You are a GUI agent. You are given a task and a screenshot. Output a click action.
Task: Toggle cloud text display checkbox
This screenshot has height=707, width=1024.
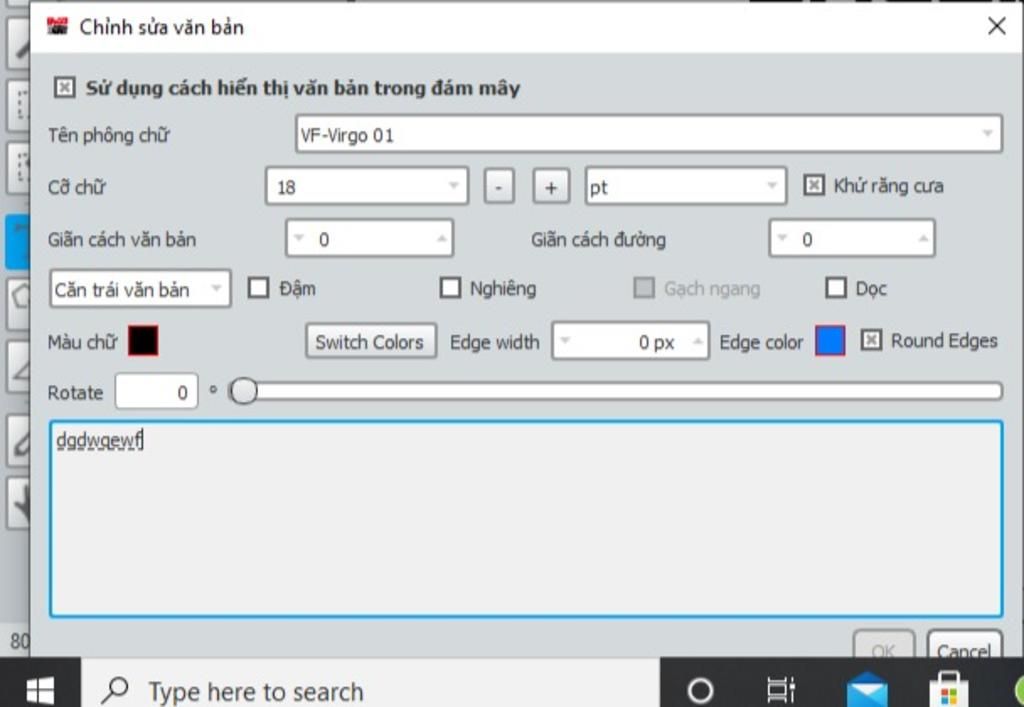click(65, 87)
